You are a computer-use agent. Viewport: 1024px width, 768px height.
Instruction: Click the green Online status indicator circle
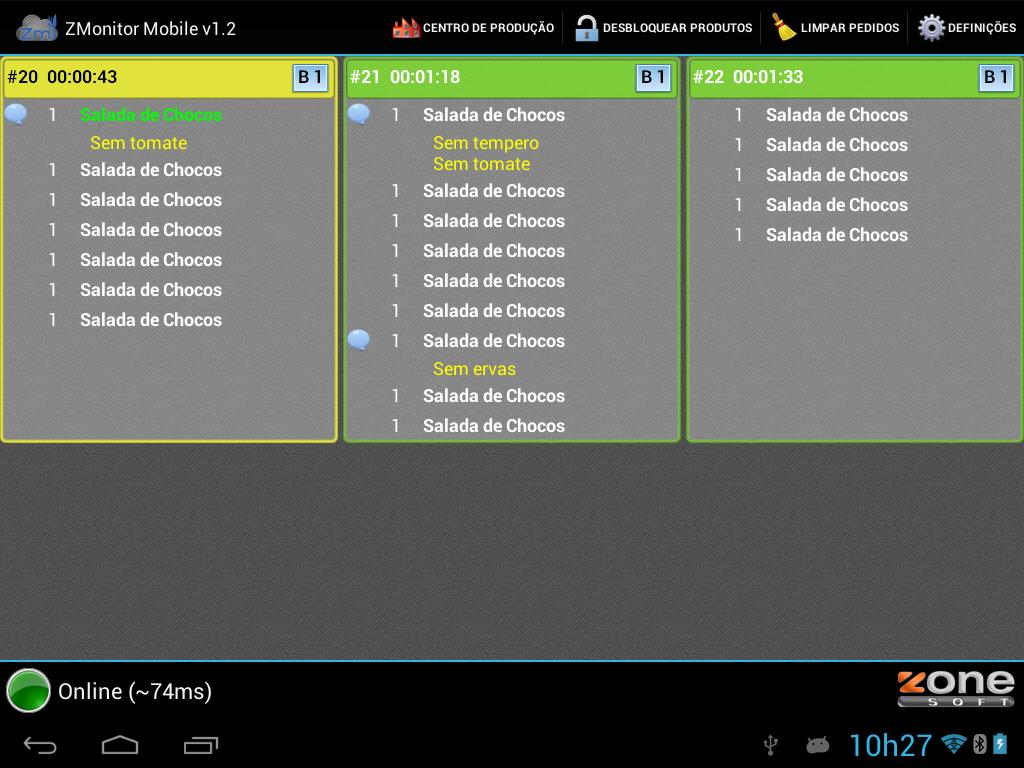[26, 690]
